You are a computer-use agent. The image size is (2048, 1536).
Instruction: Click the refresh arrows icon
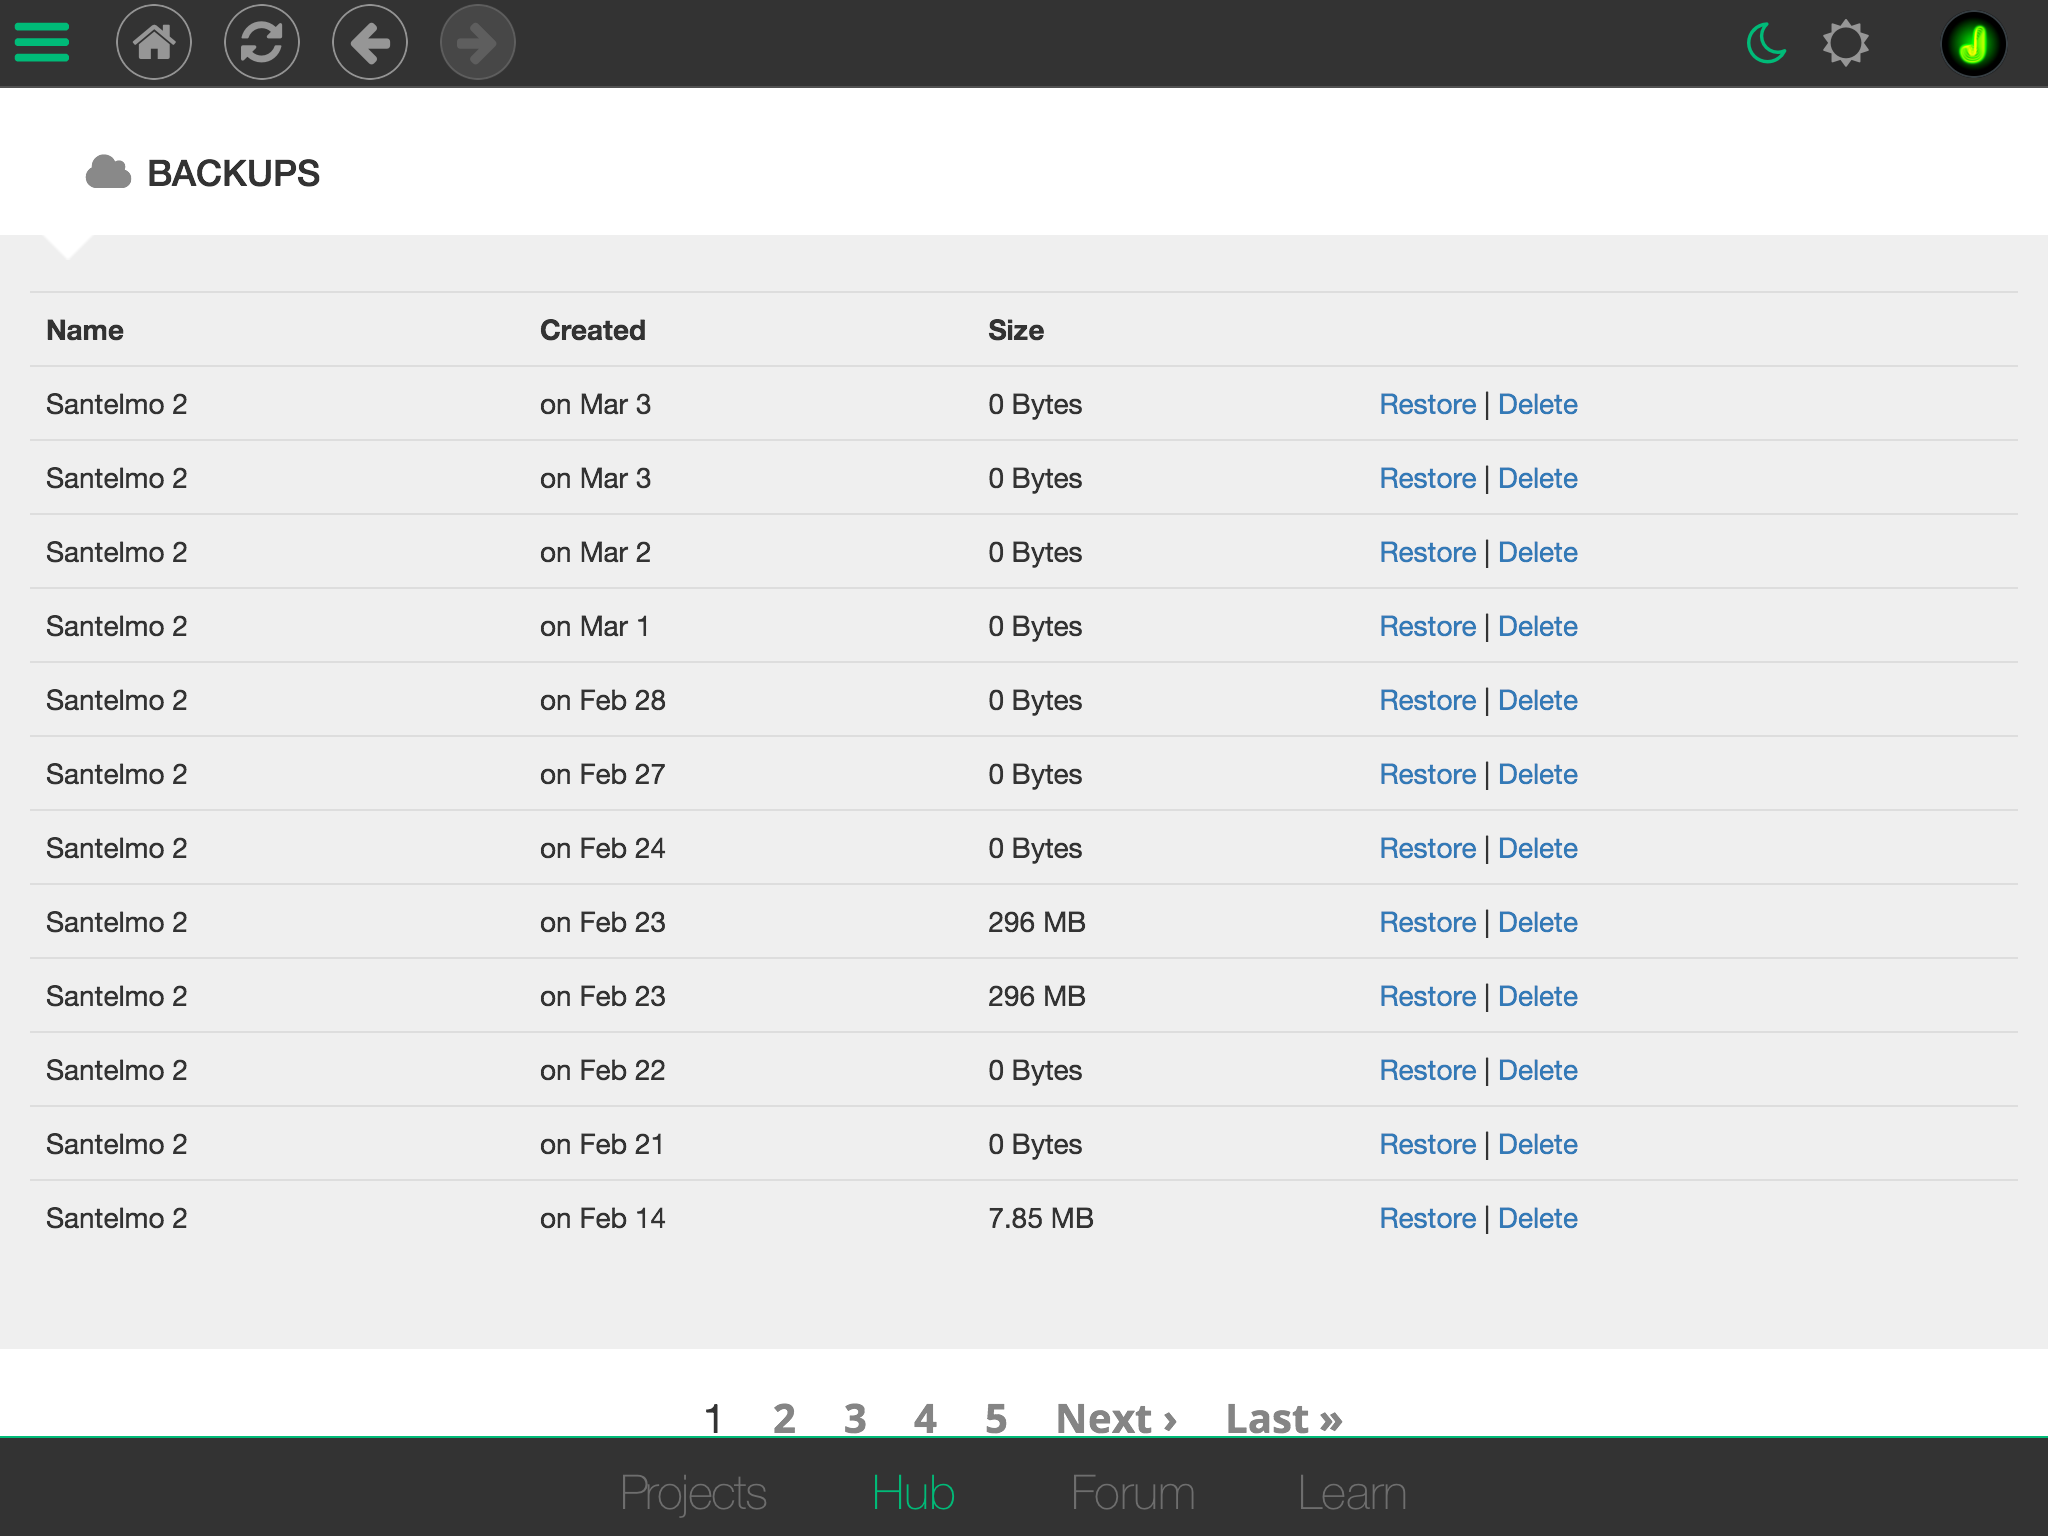pos(262,43)
